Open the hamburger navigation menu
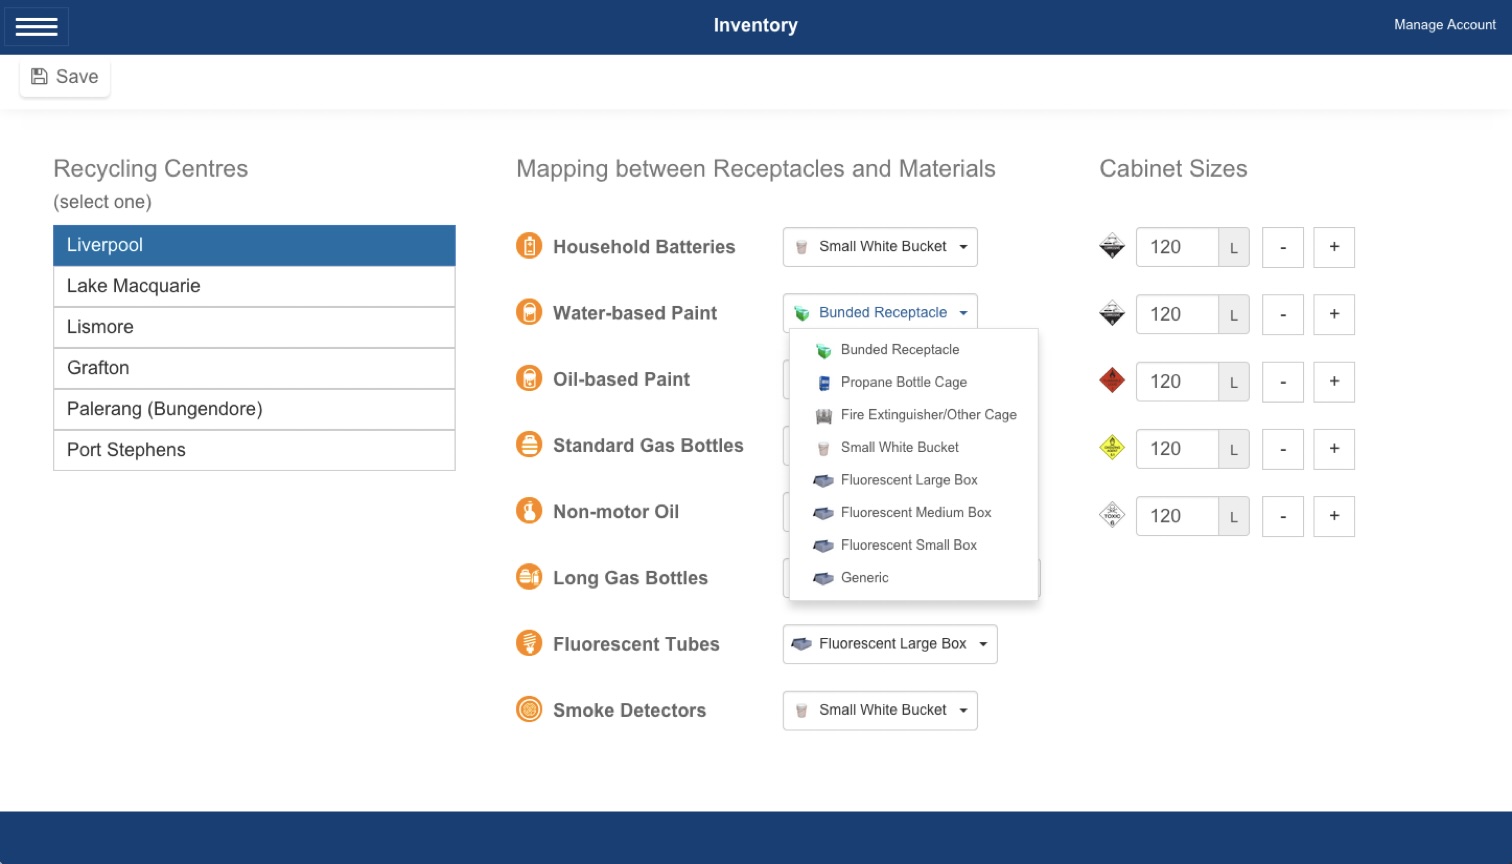This screenshot has width=1512, height=864. click(x=37, y=27)
